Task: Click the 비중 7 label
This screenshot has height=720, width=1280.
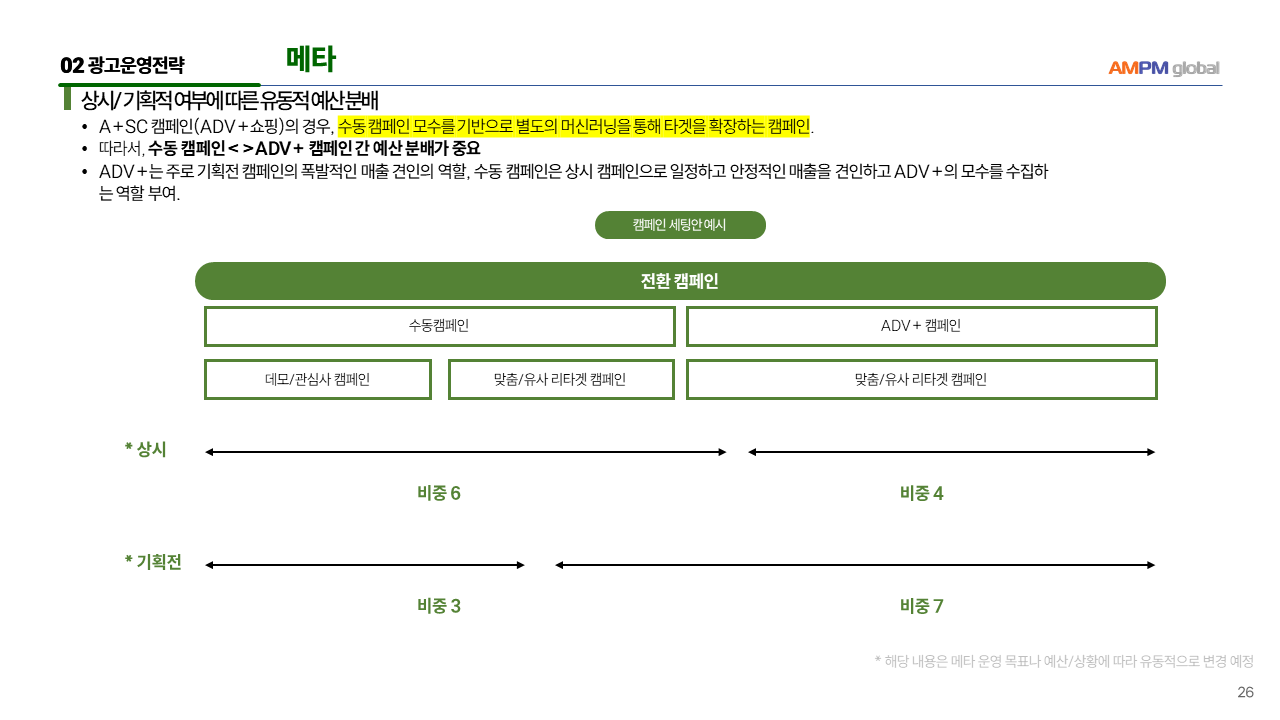Action: (x=921, y=606)
